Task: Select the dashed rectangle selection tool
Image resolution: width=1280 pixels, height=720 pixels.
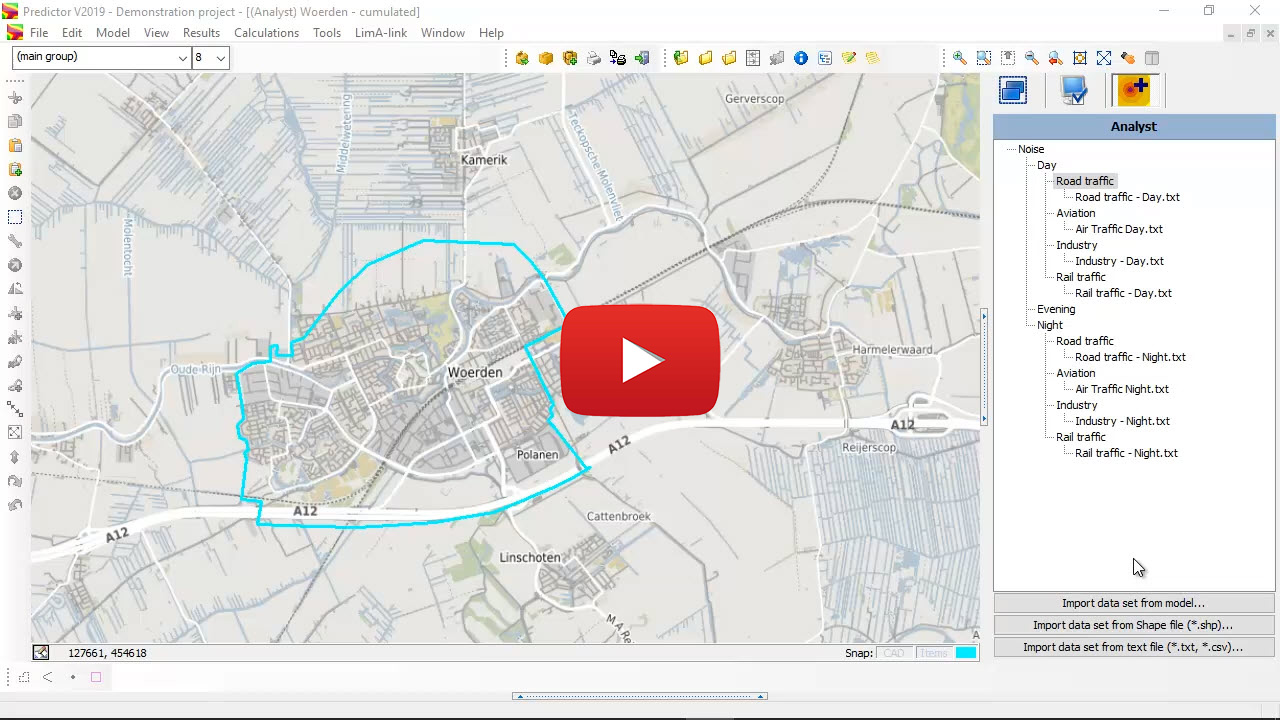Action: 15,217
